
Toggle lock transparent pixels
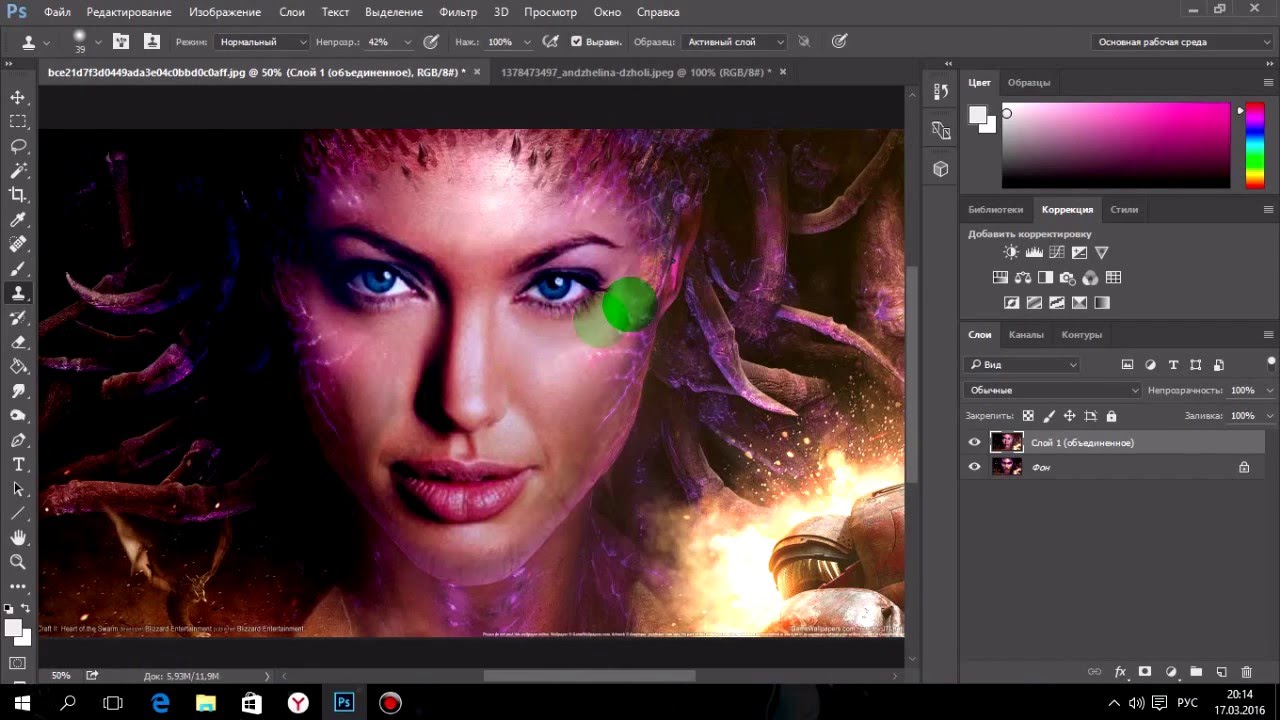[x=1027, y=416]
